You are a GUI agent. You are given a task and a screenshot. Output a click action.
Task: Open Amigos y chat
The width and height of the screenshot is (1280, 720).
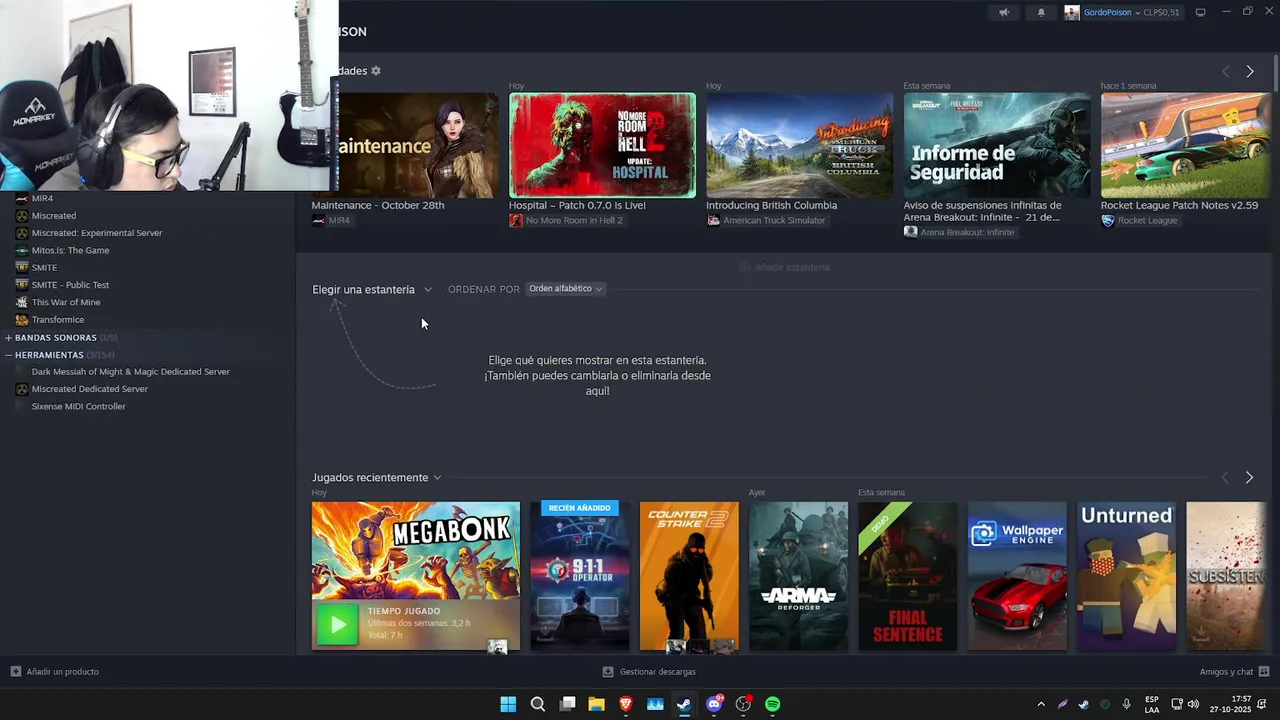[x=1234, y=672]
